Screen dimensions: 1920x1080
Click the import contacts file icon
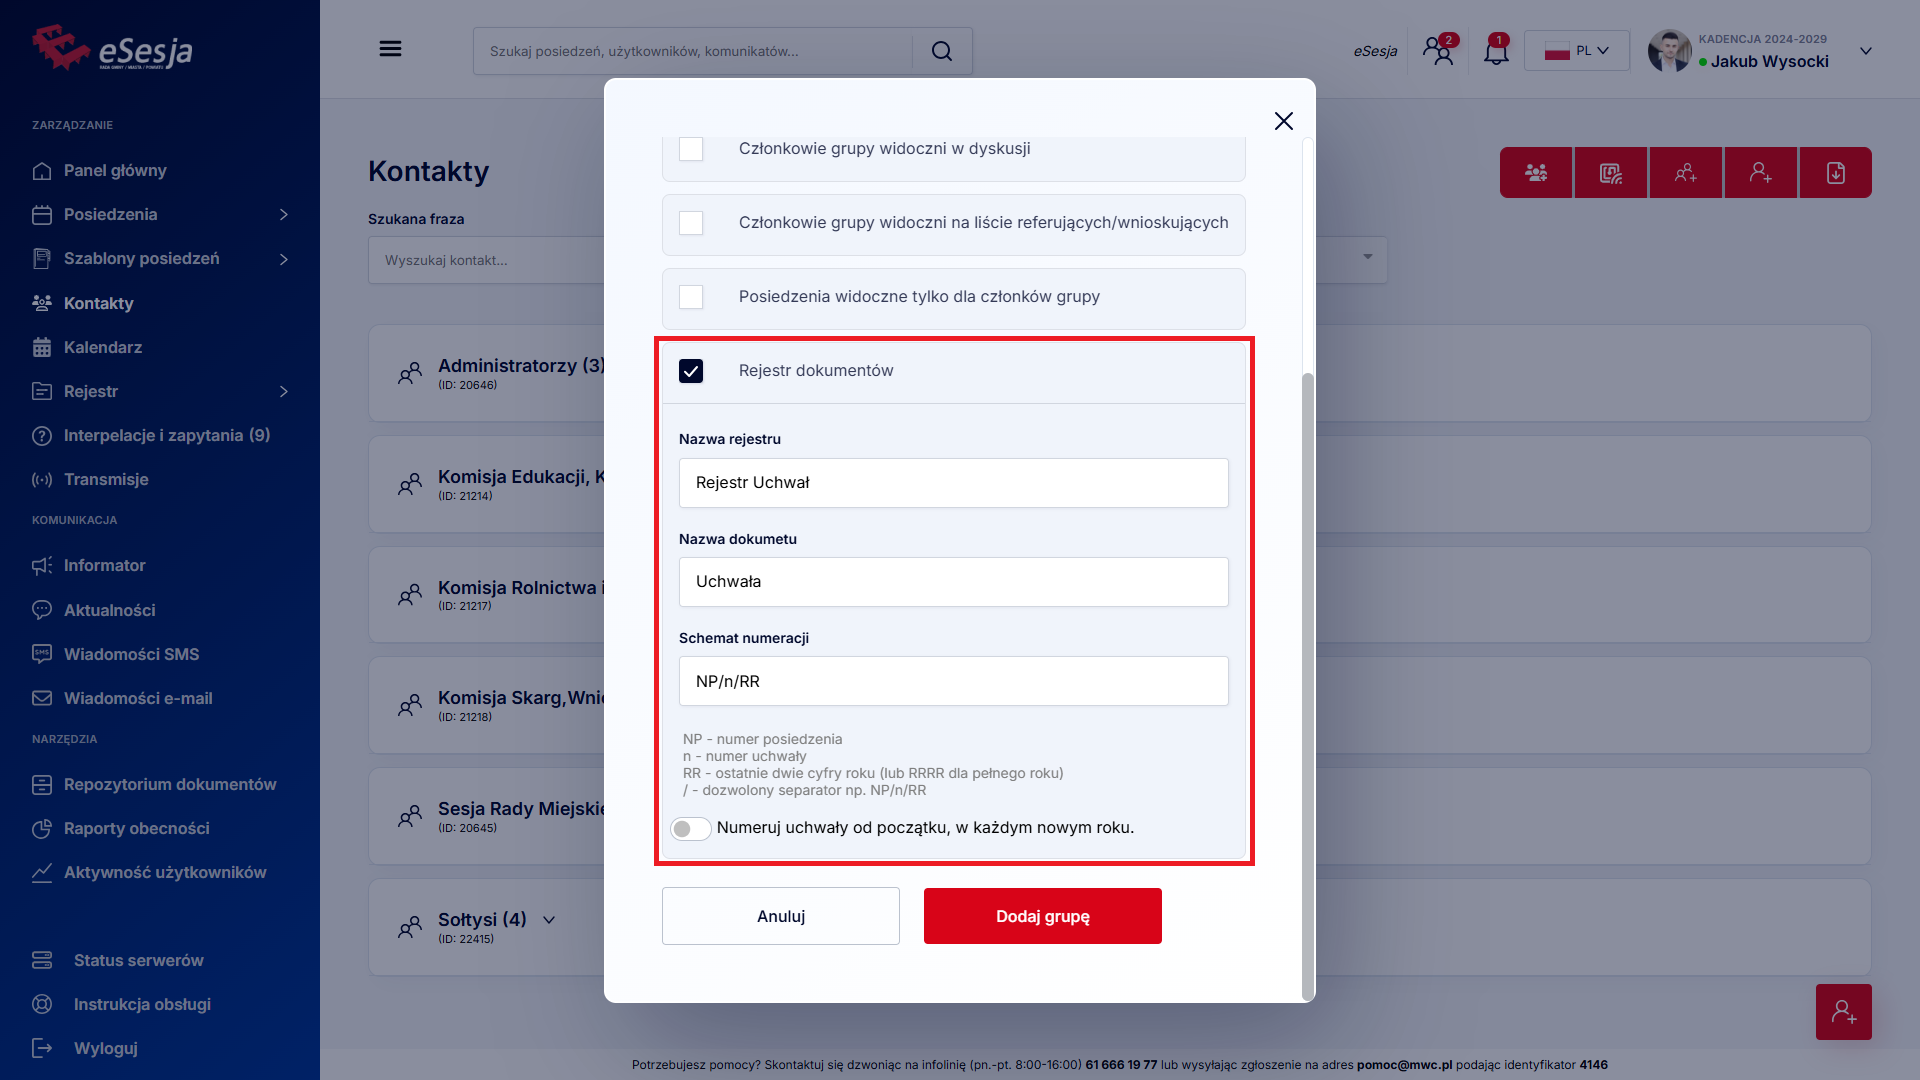(1835, 173)
